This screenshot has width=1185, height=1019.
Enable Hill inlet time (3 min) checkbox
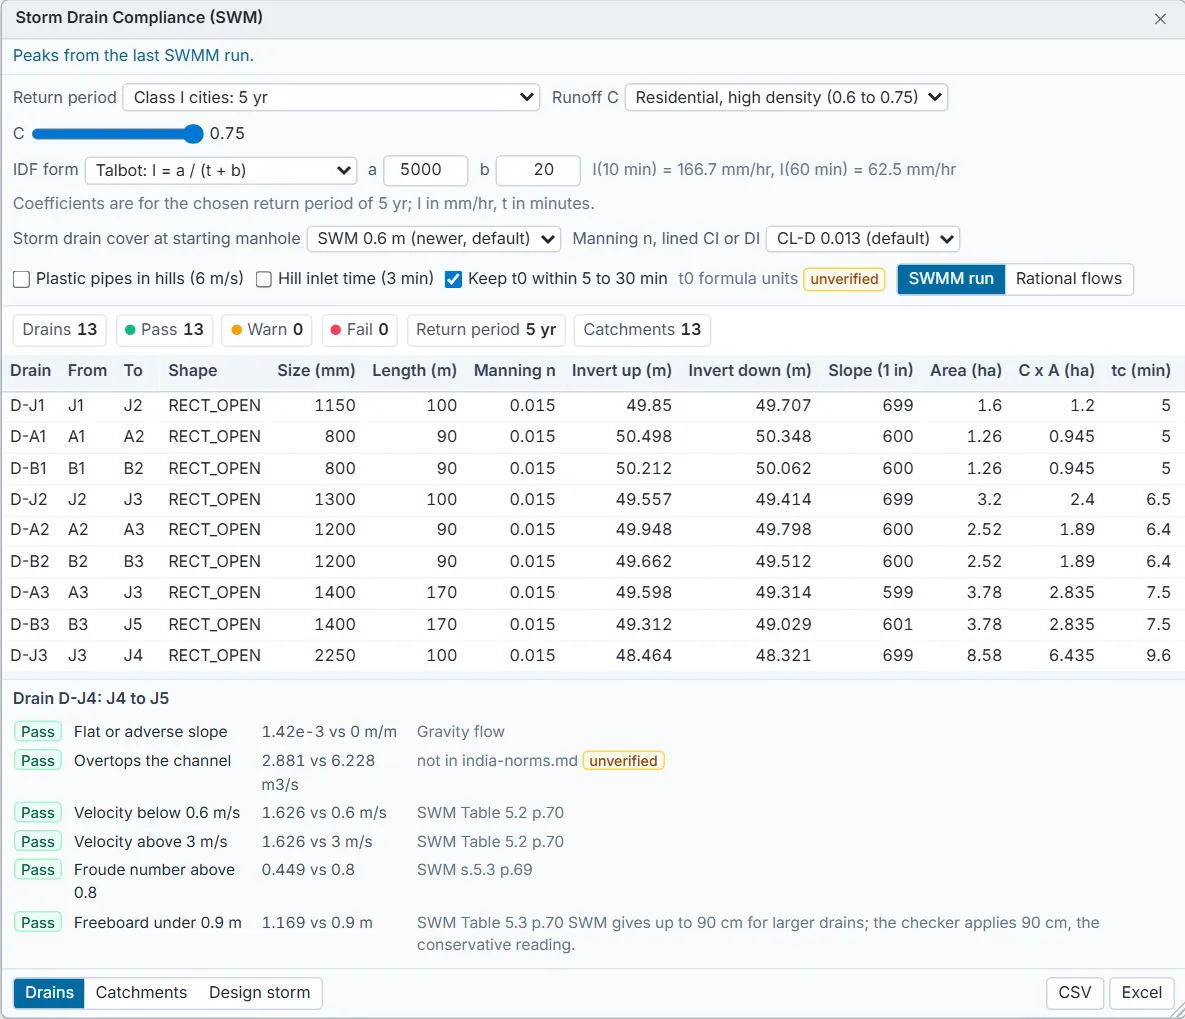(x=264, y=280)
